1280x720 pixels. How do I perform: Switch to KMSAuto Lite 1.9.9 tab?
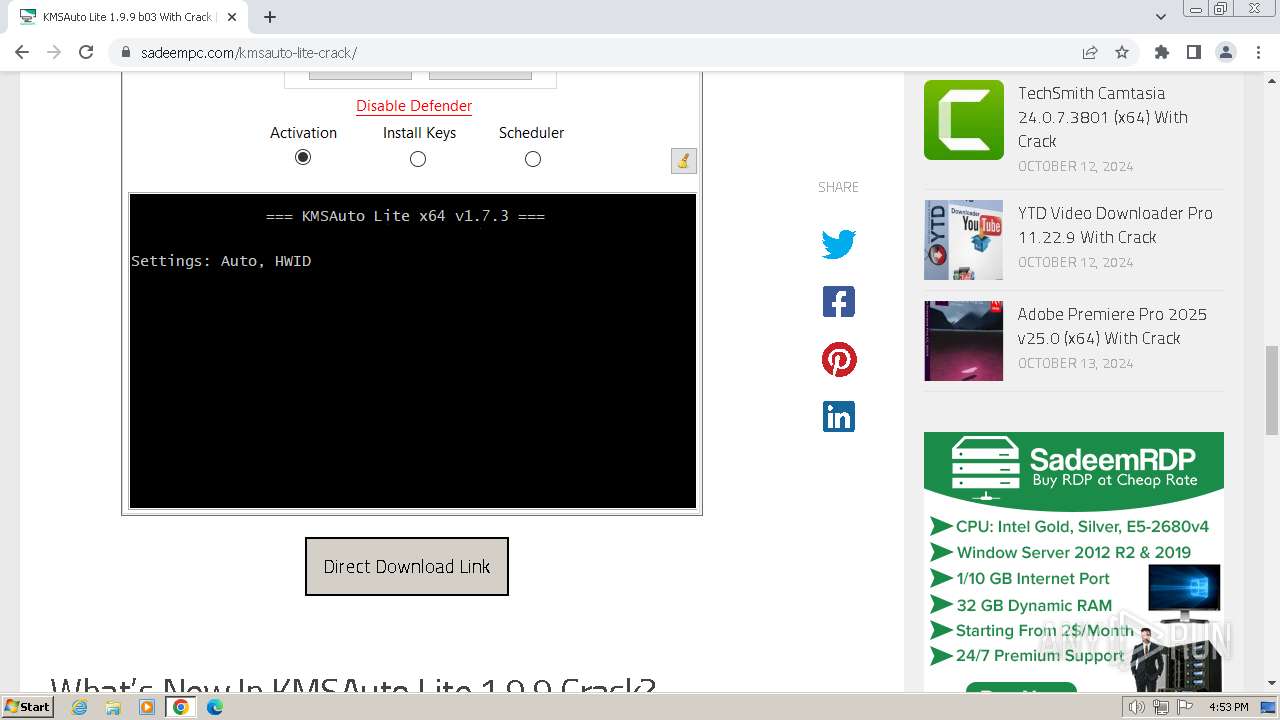tap(127, 17)
